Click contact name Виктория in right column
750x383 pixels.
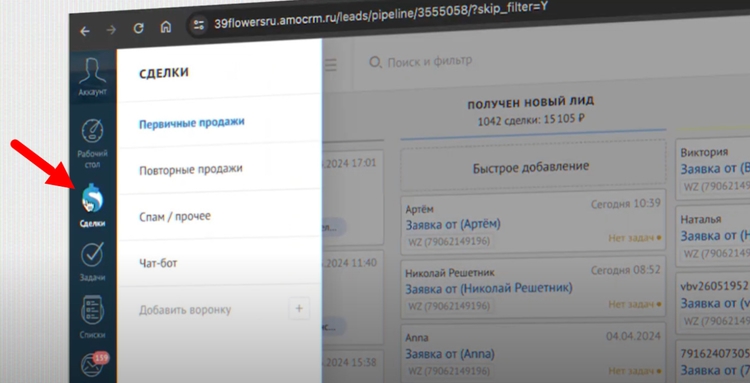705,152
